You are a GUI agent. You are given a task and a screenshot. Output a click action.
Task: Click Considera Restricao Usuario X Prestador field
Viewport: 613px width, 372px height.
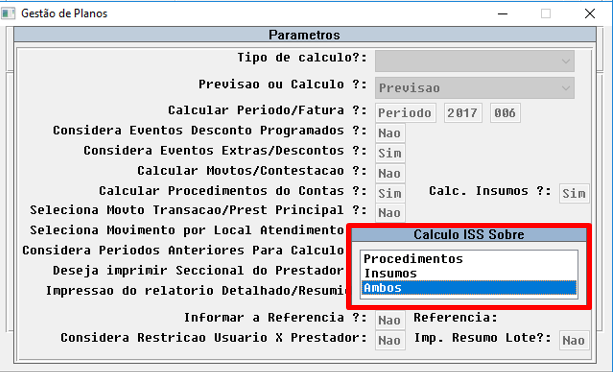point(390,340)
